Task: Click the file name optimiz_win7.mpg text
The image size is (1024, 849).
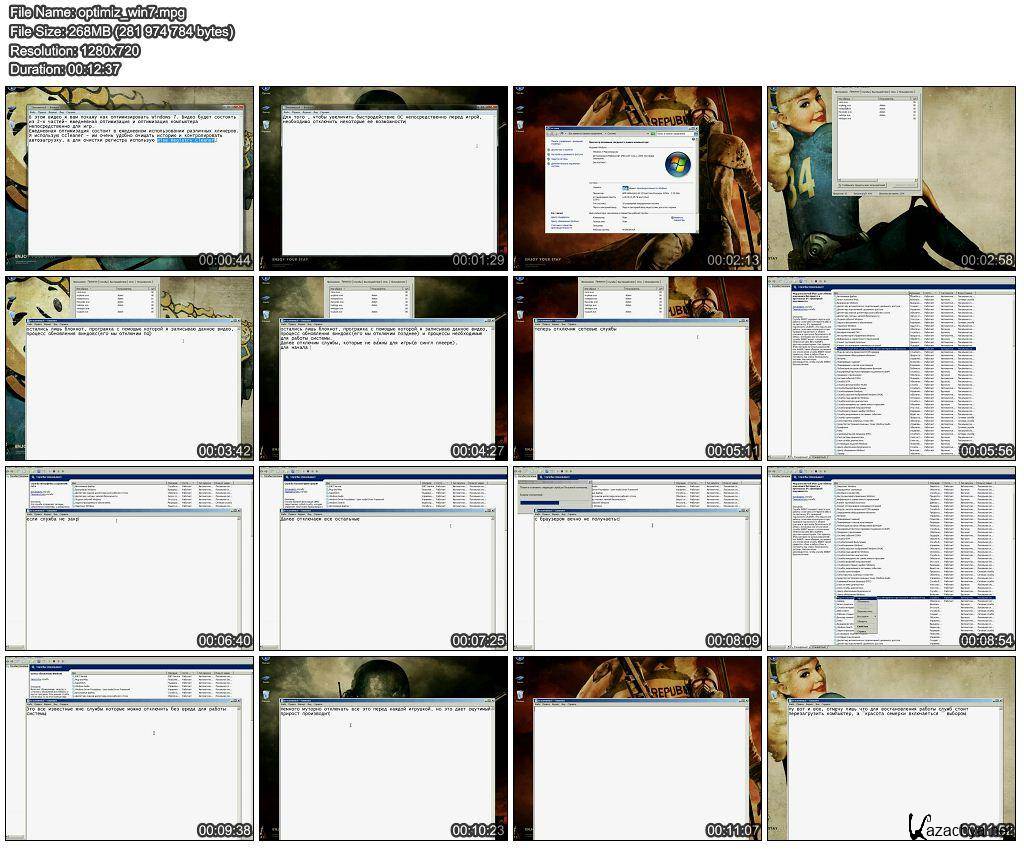Action: 97,12
